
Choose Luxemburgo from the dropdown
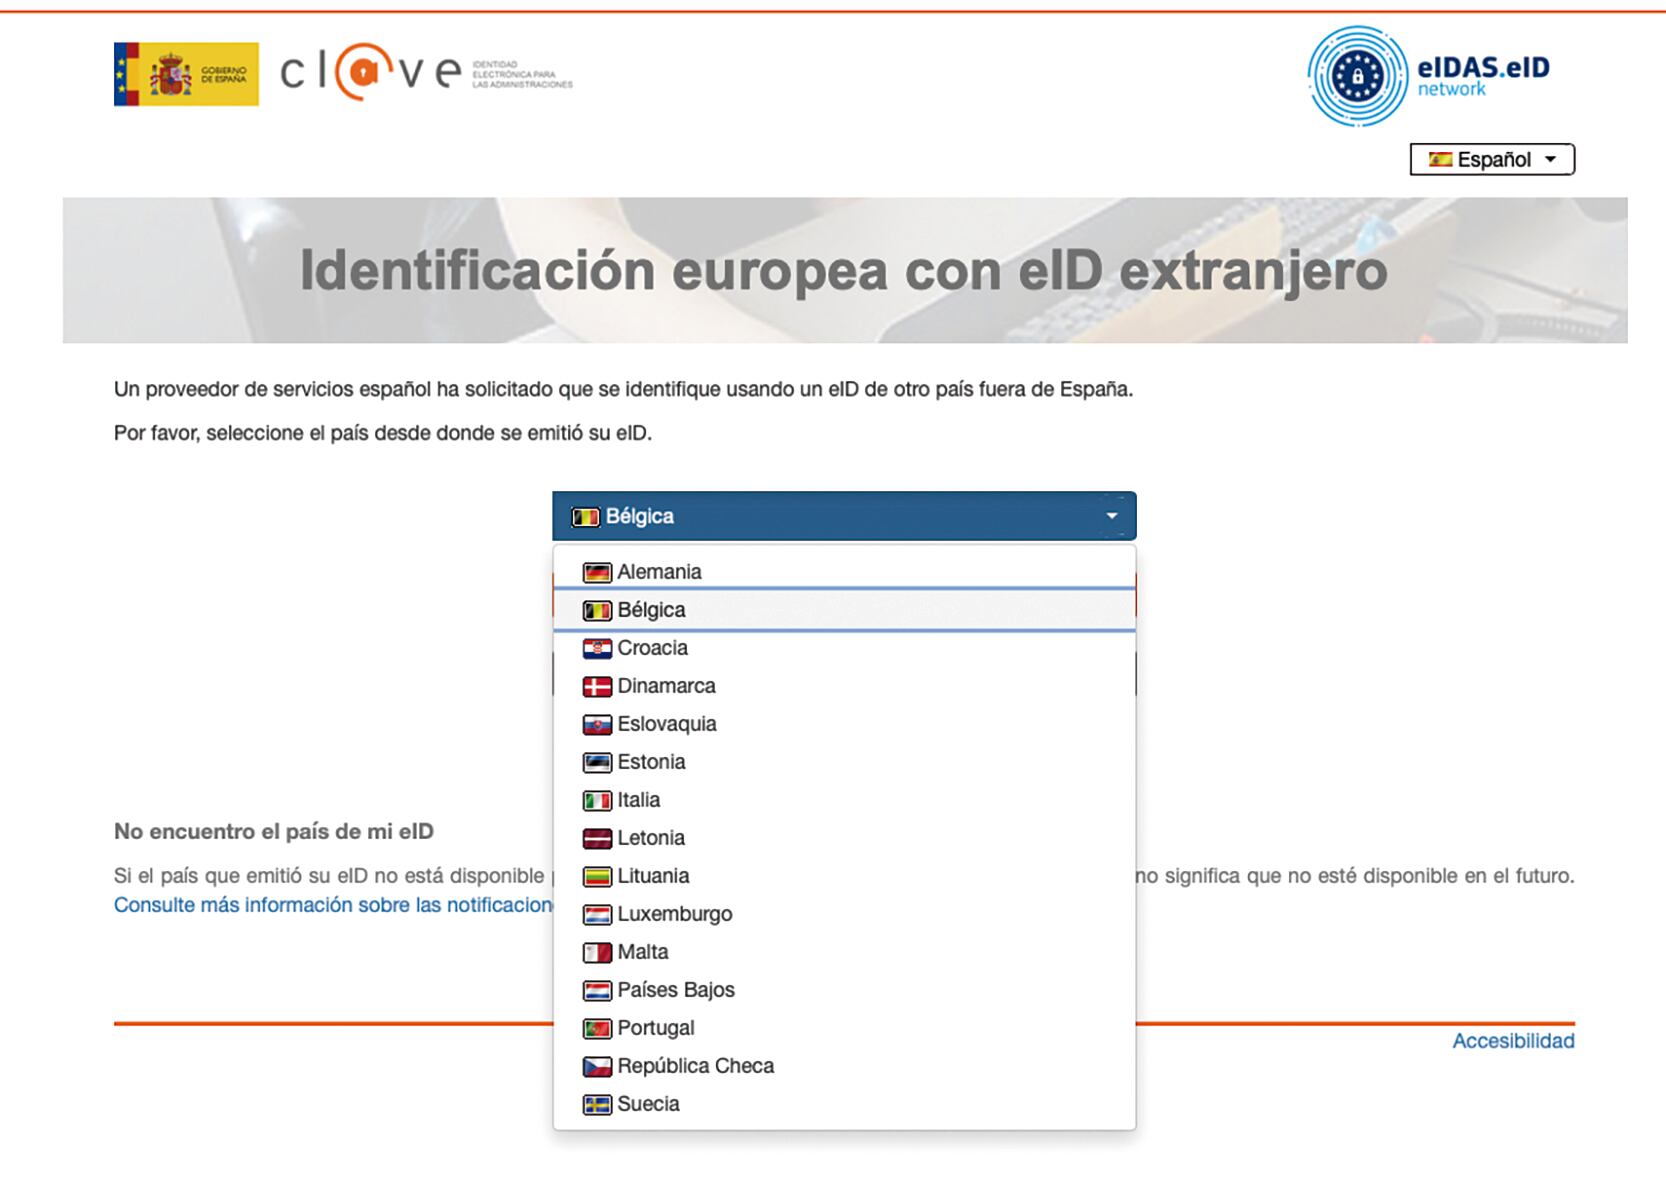[x=844, y=914]
